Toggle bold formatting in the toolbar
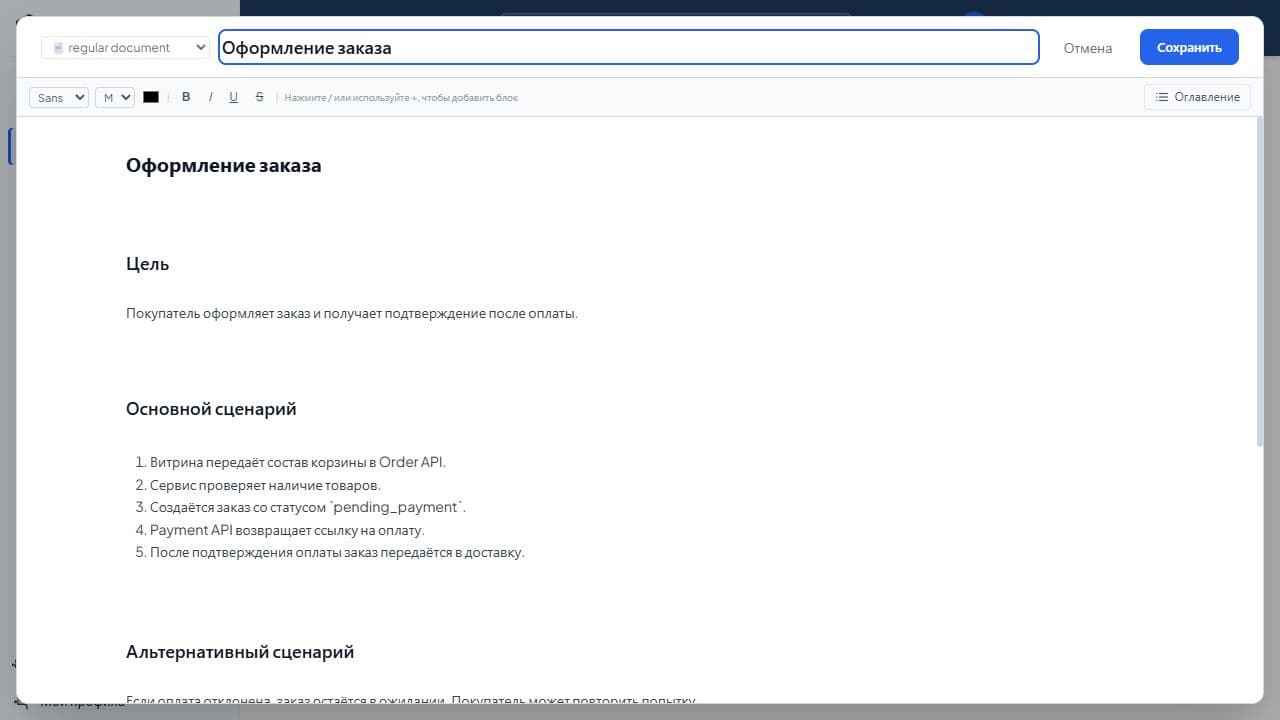This screenshot has width=1280, height=720. tap(186, 97)
